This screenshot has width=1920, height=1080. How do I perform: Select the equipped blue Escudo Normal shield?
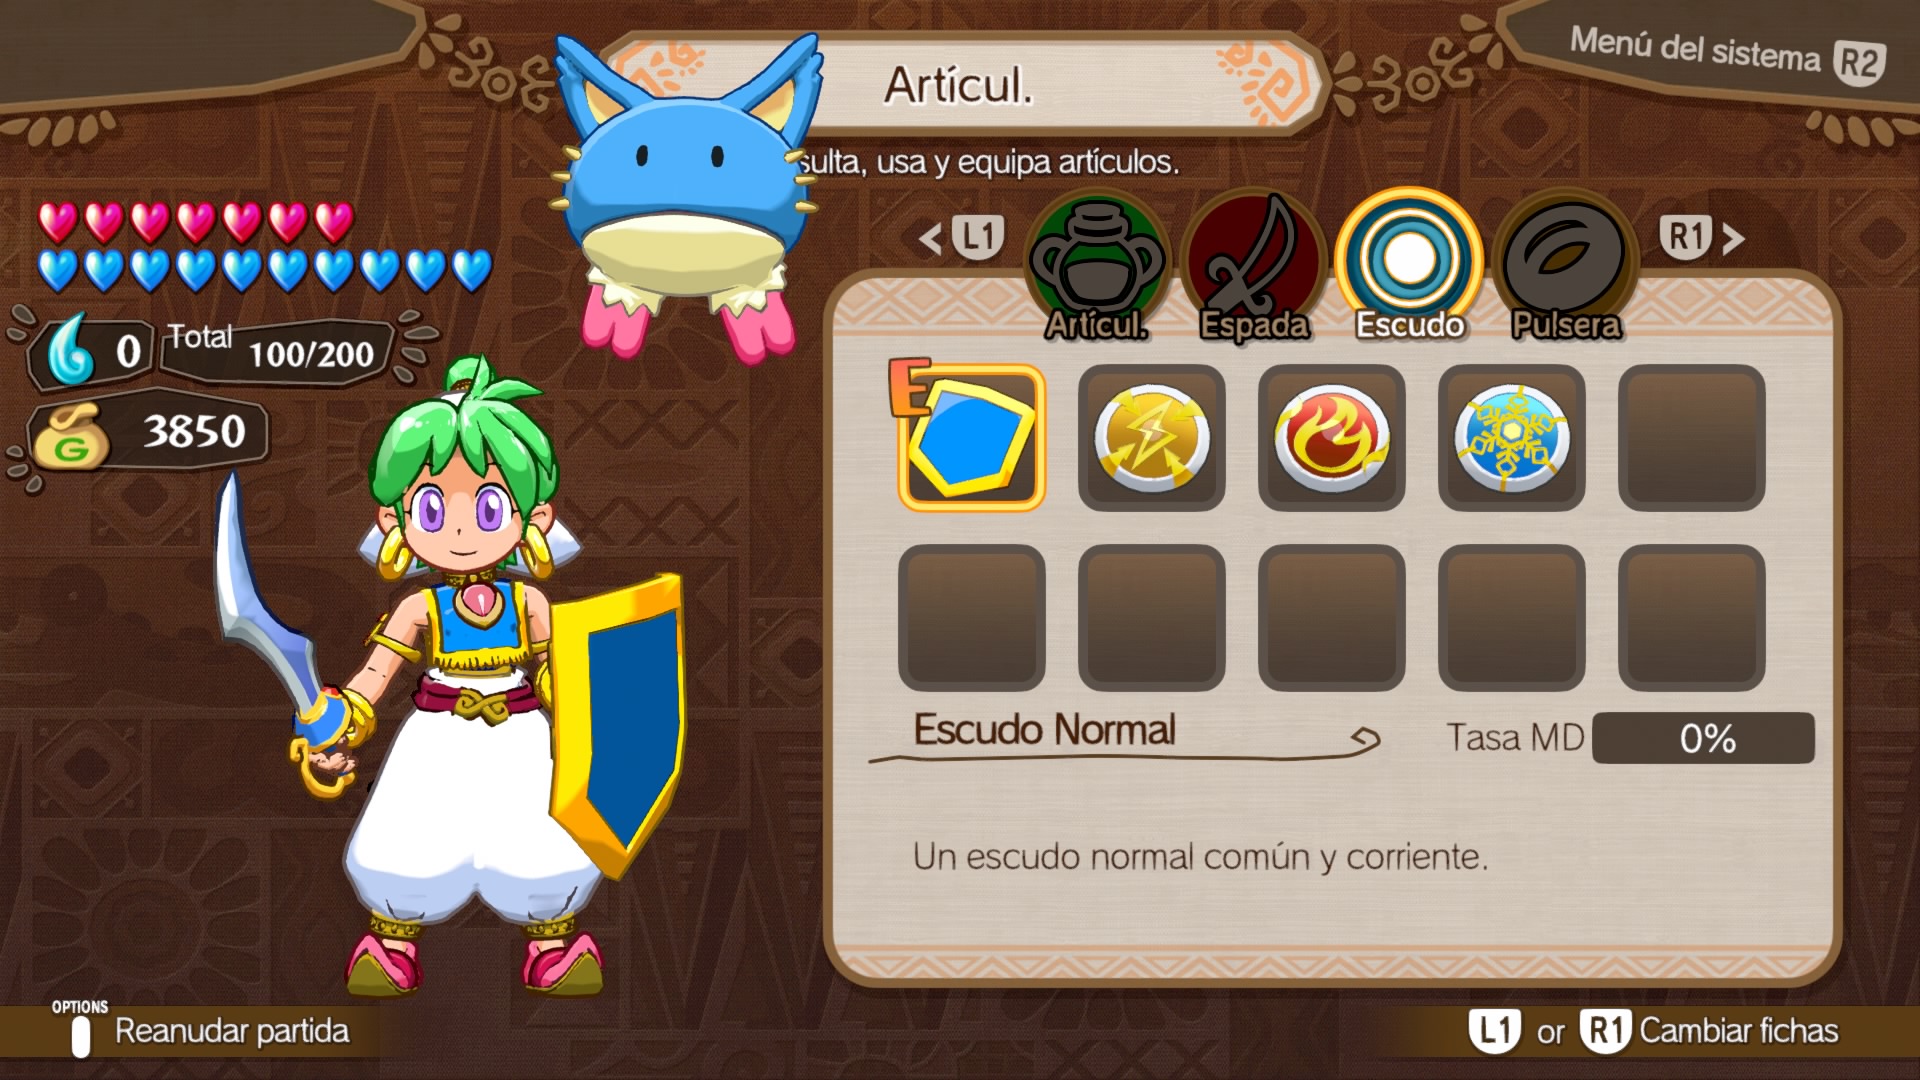(971, 438)
